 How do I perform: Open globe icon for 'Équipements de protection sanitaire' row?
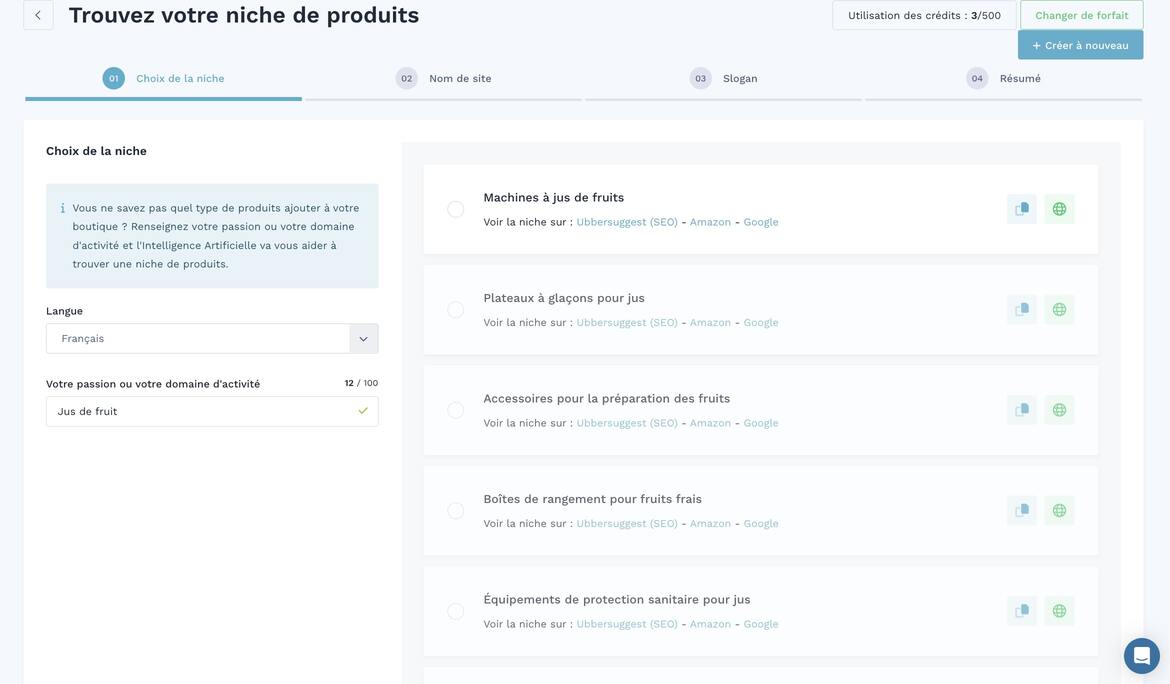click(1059, 611)
